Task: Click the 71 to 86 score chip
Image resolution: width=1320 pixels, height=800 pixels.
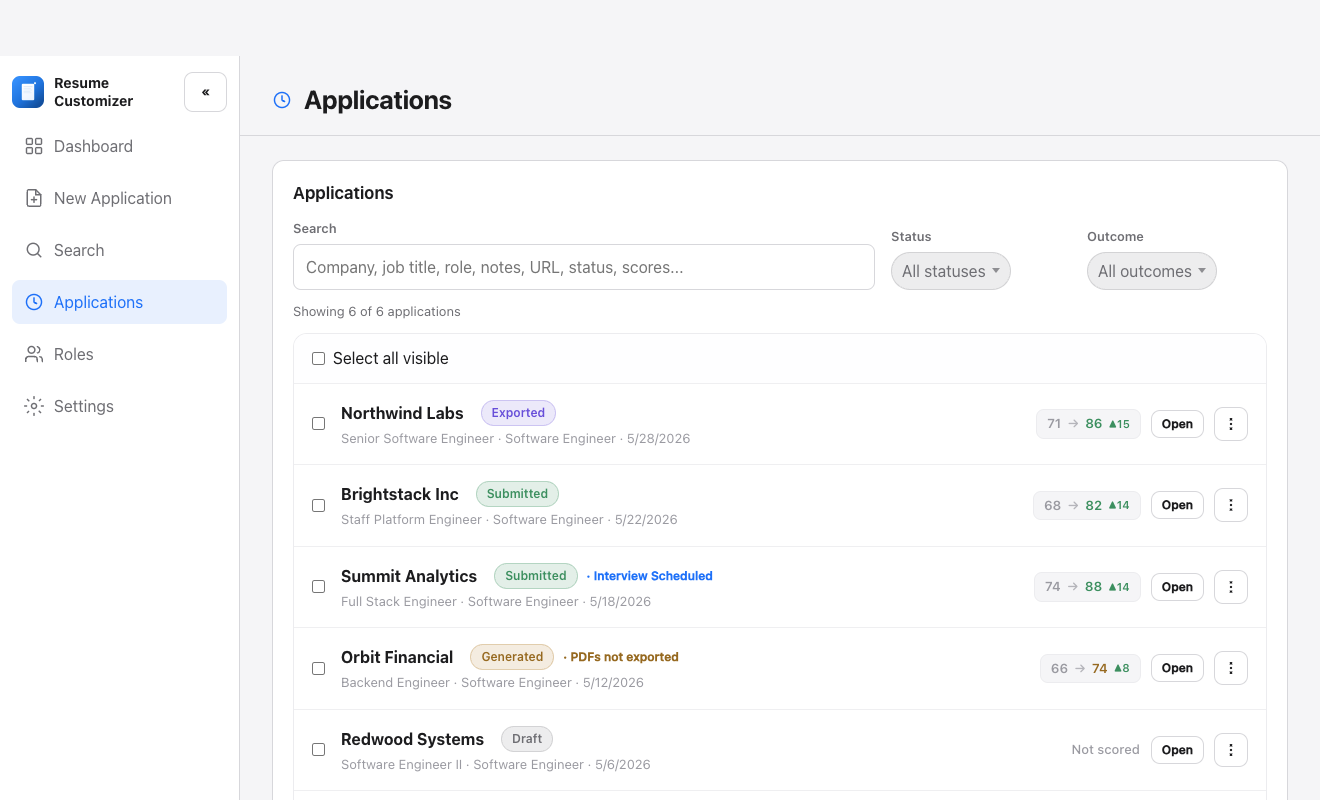Action: point(1088,424)
